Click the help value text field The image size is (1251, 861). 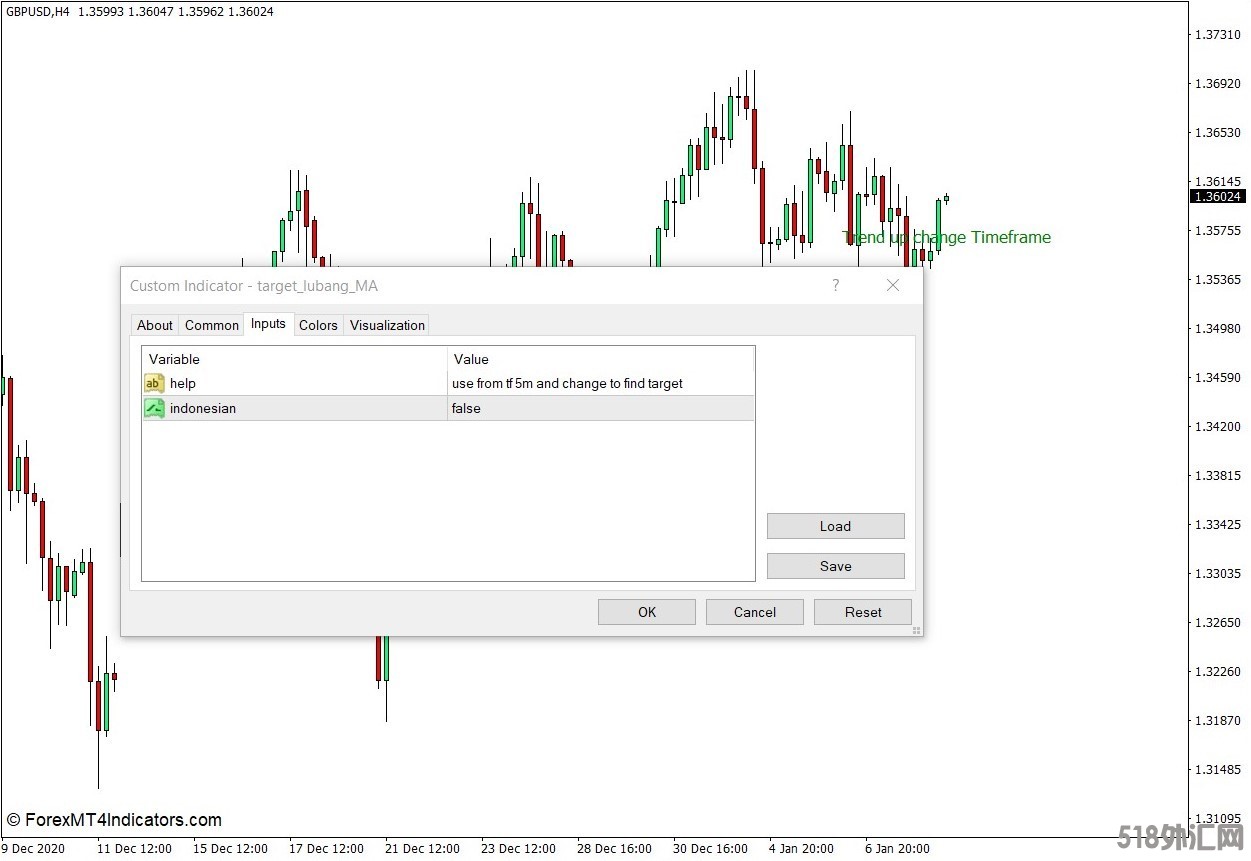point(600,383)
